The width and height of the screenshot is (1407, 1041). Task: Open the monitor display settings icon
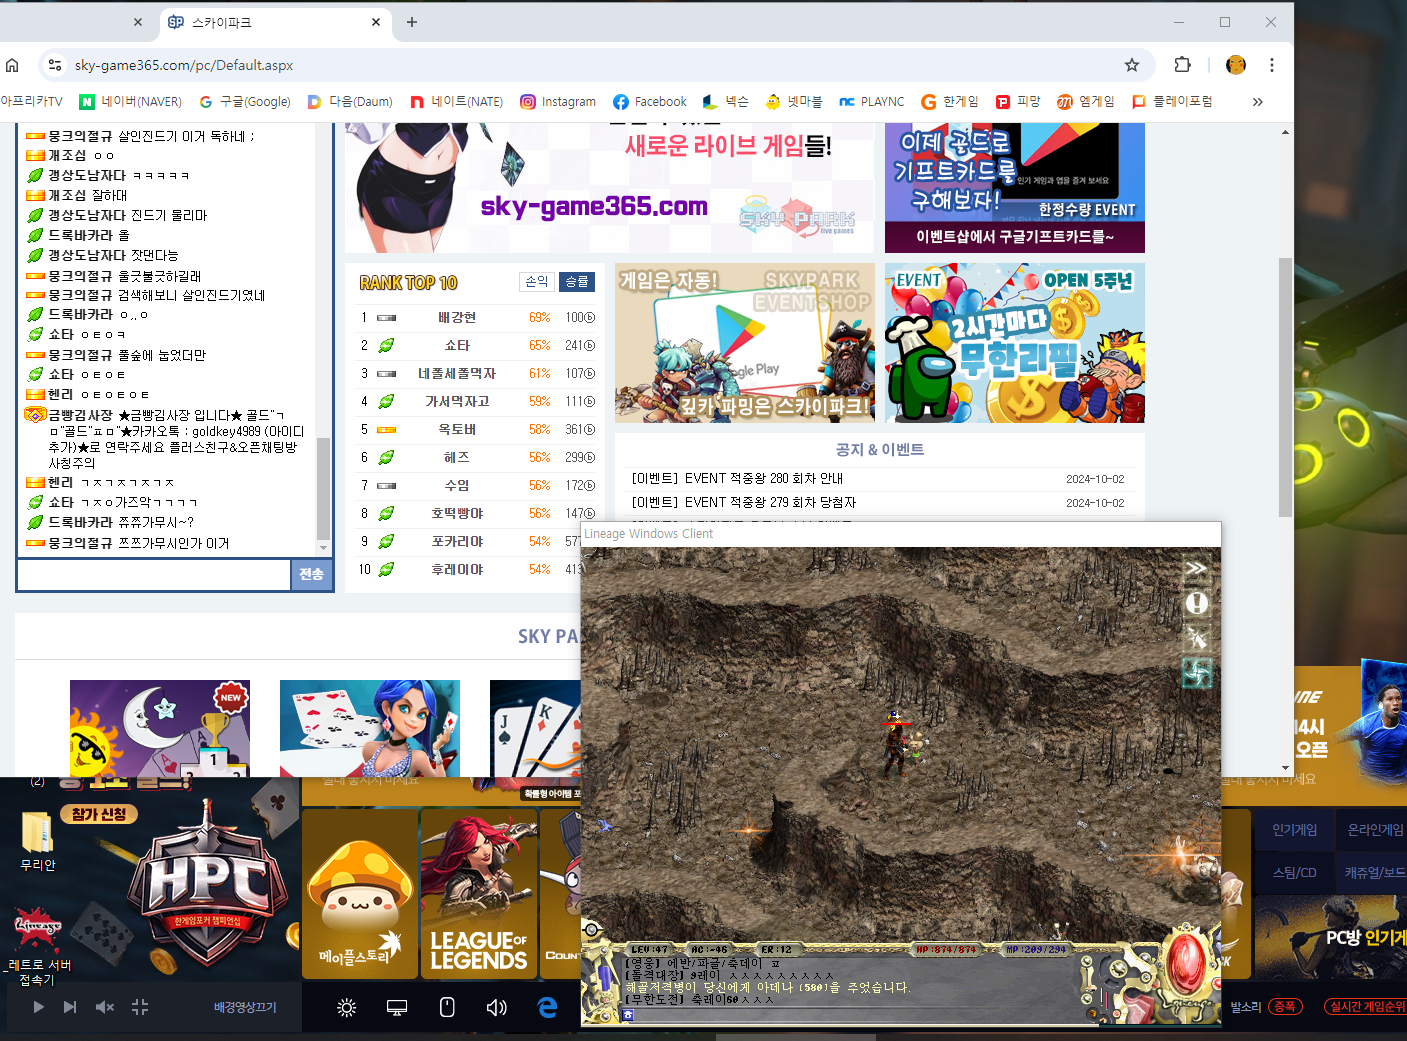click(397, 1007)
